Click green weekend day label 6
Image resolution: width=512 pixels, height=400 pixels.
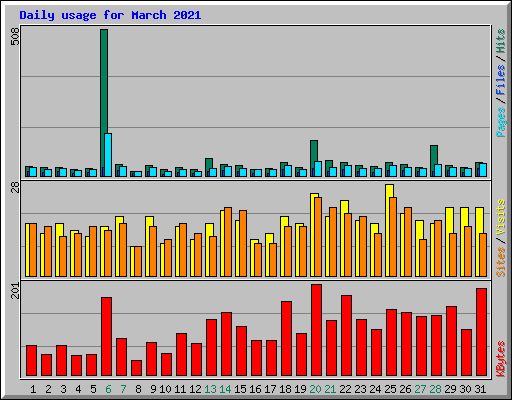coord(108,389)
